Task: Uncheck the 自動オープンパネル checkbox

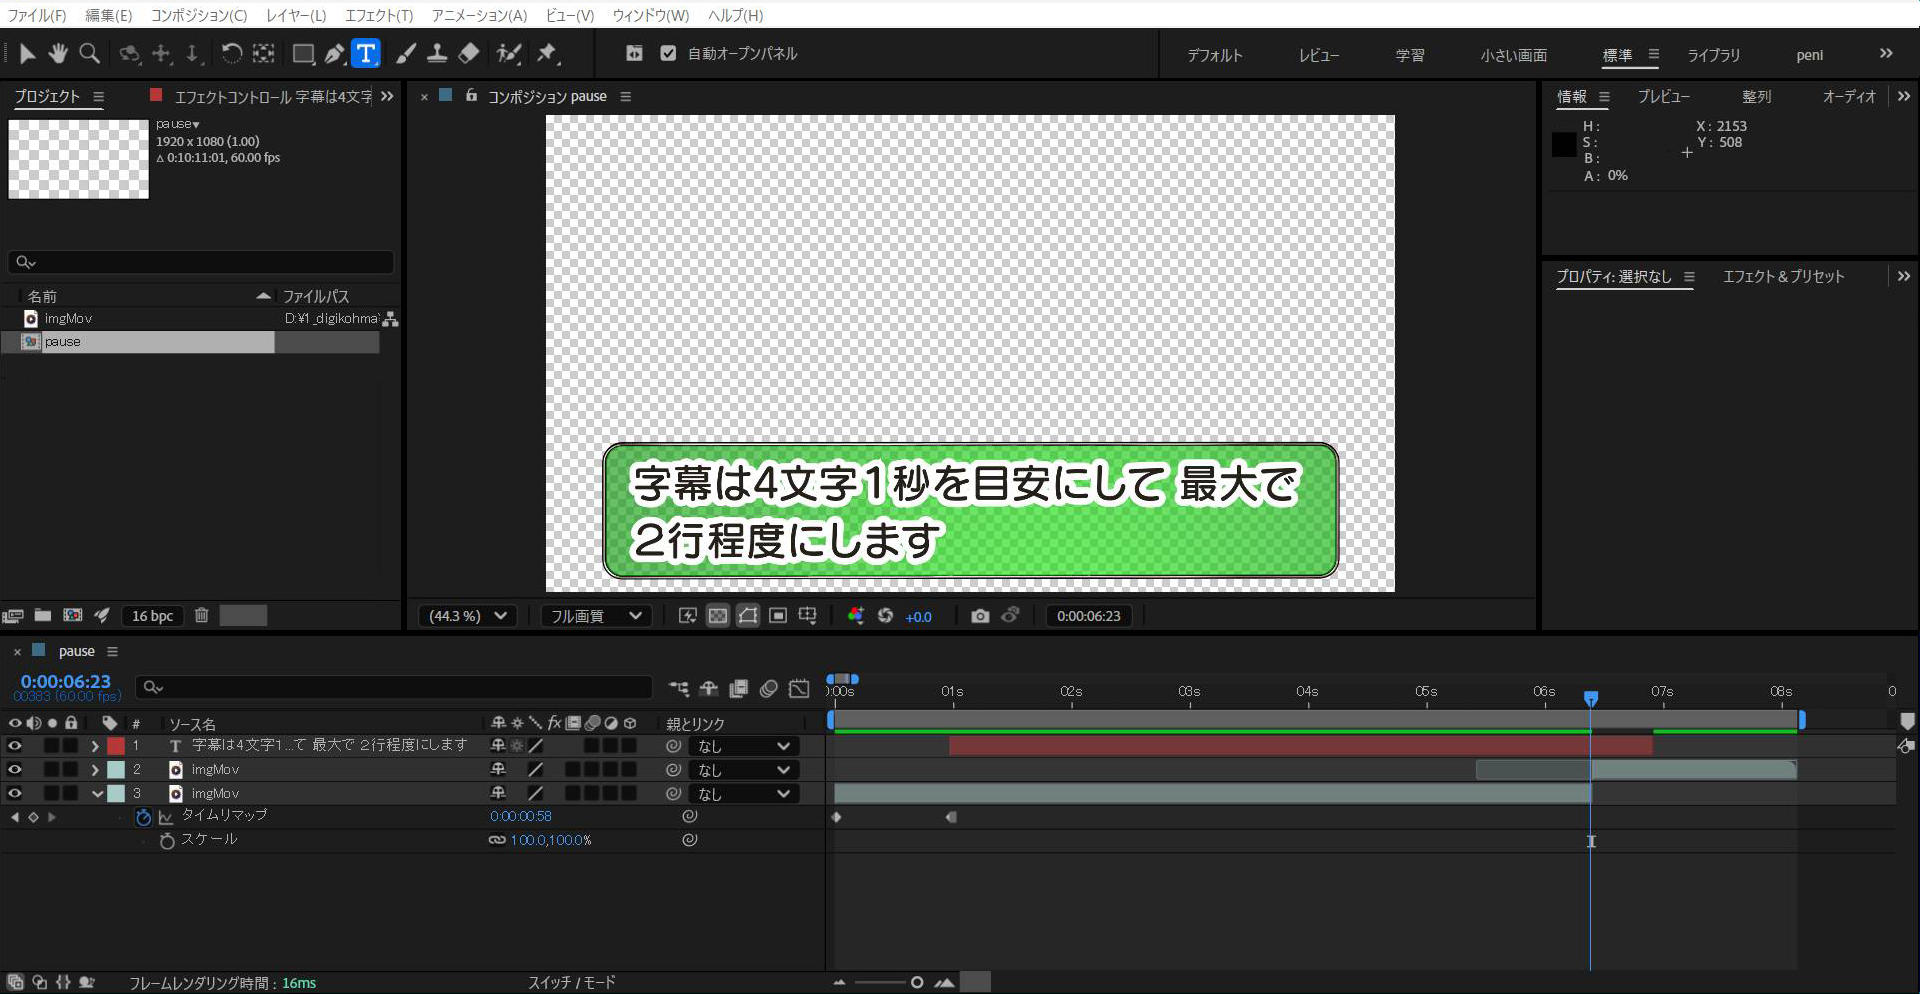Action: coord(668,54)
